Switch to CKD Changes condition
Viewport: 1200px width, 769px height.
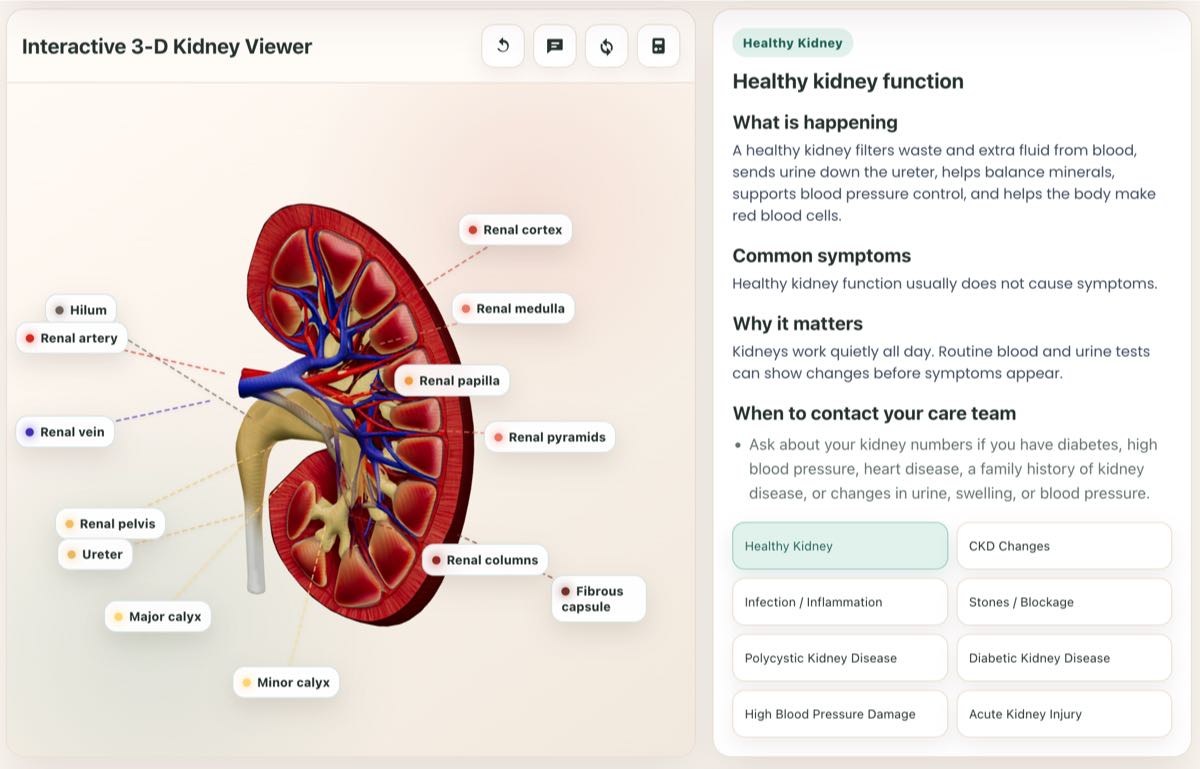point(1064,546)
